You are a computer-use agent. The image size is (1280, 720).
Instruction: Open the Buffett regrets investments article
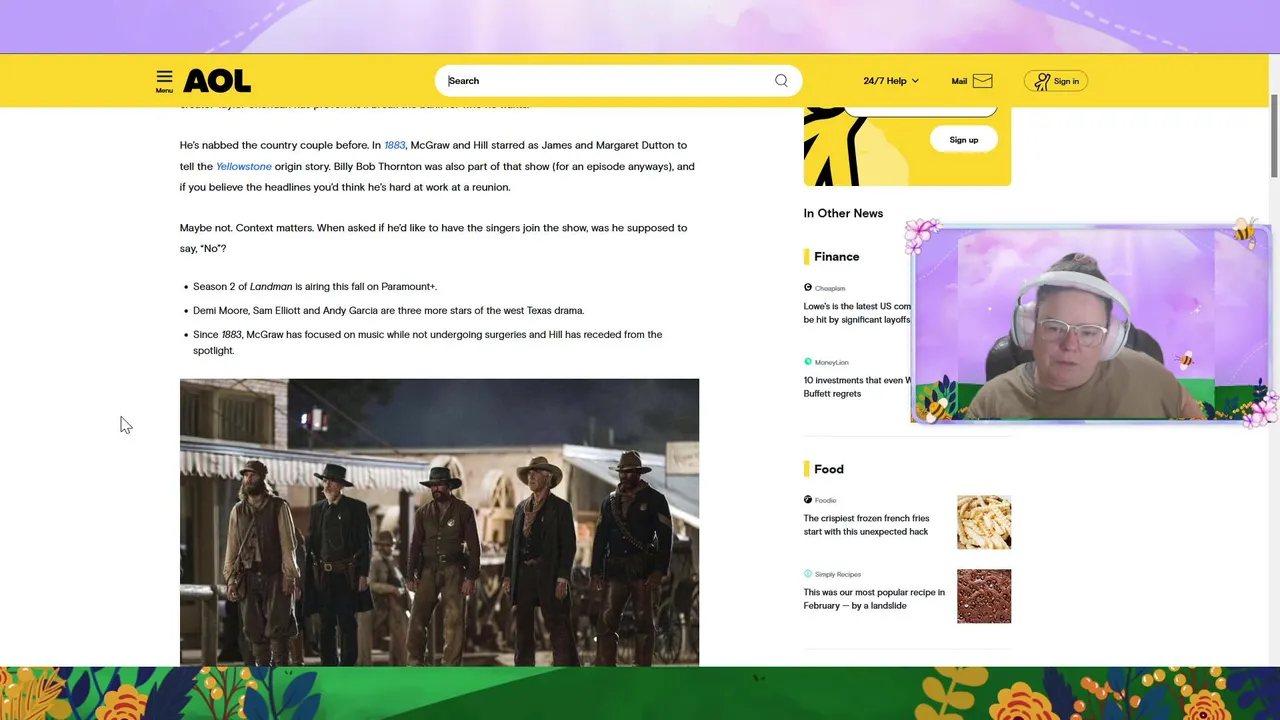pos(858,387)
